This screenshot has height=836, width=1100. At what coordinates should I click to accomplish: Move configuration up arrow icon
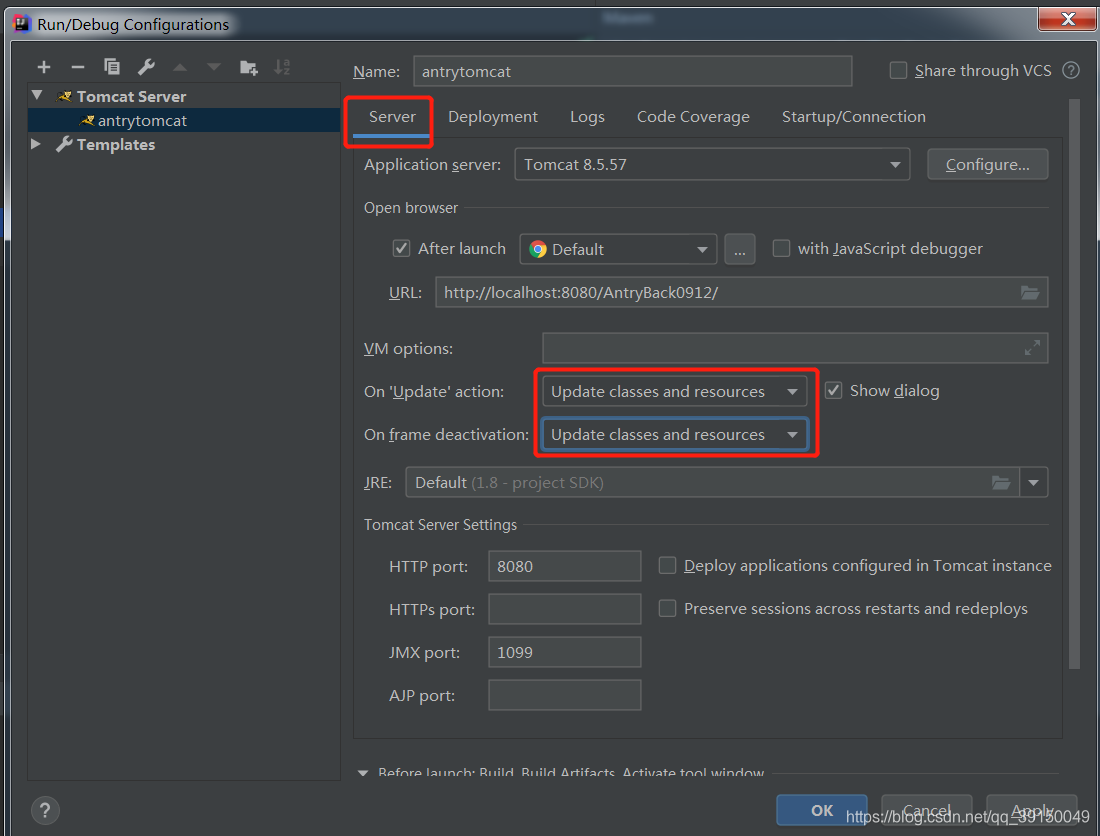coord(180,67)
